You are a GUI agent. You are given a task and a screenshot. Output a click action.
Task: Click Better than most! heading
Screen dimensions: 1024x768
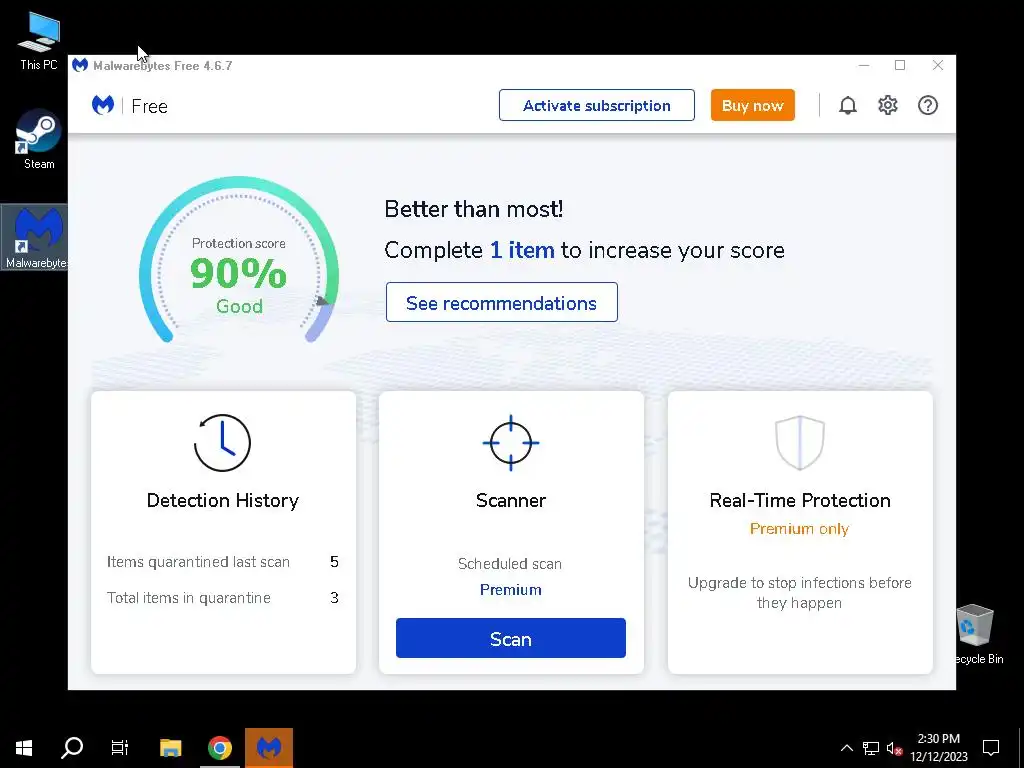coord(473,209)
